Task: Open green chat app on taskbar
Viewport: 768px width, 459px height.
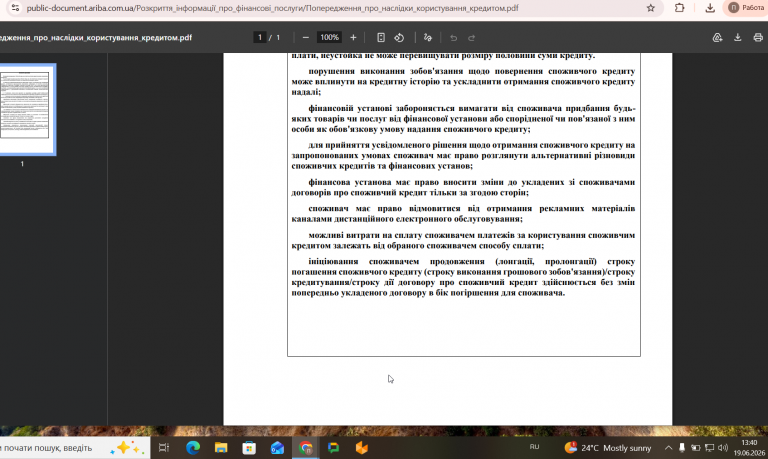Action: pos(334,448)
